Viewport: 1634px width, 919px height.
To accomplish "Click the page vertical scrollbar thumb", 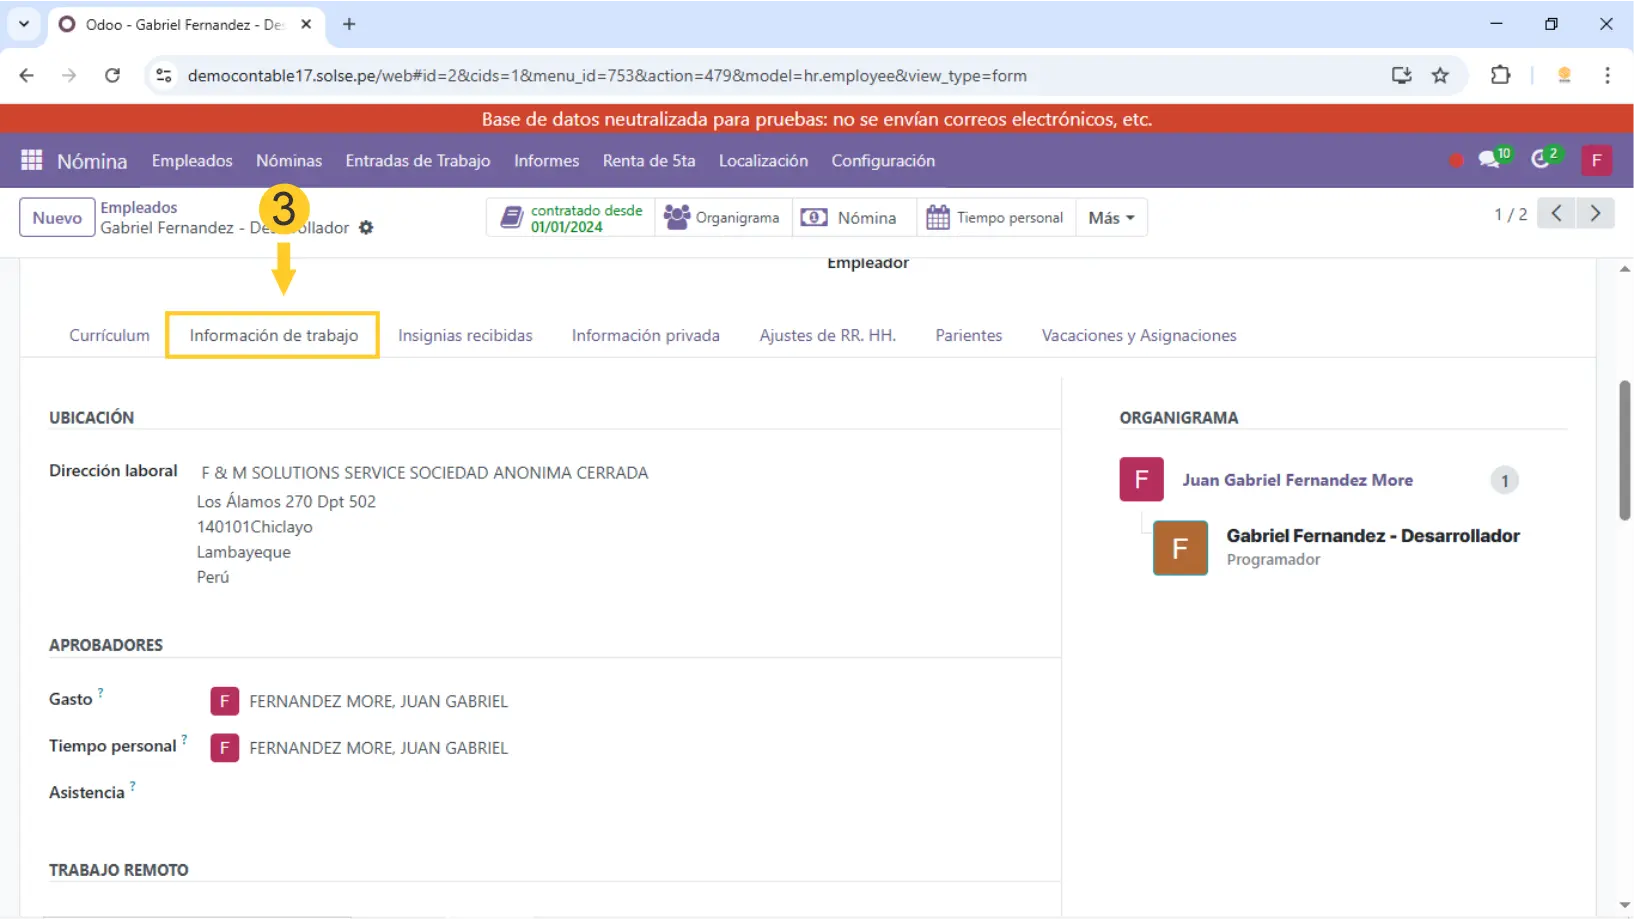I will (x=1624, y=450).
